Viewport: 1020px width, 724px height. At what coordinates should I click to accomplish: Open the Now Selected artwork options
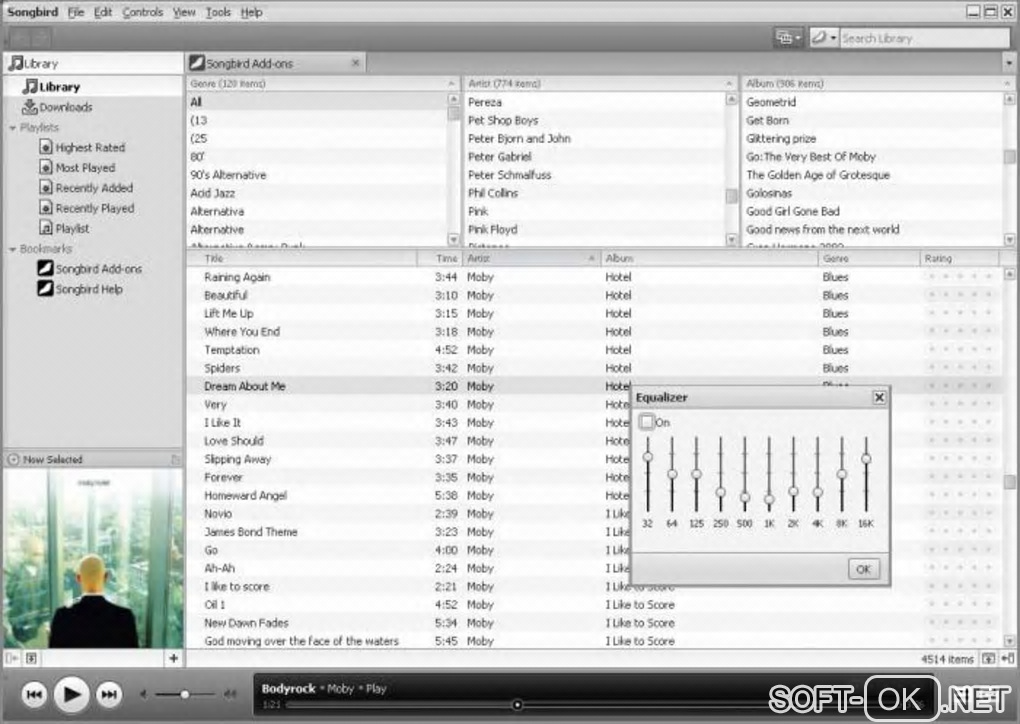[176, 459]
